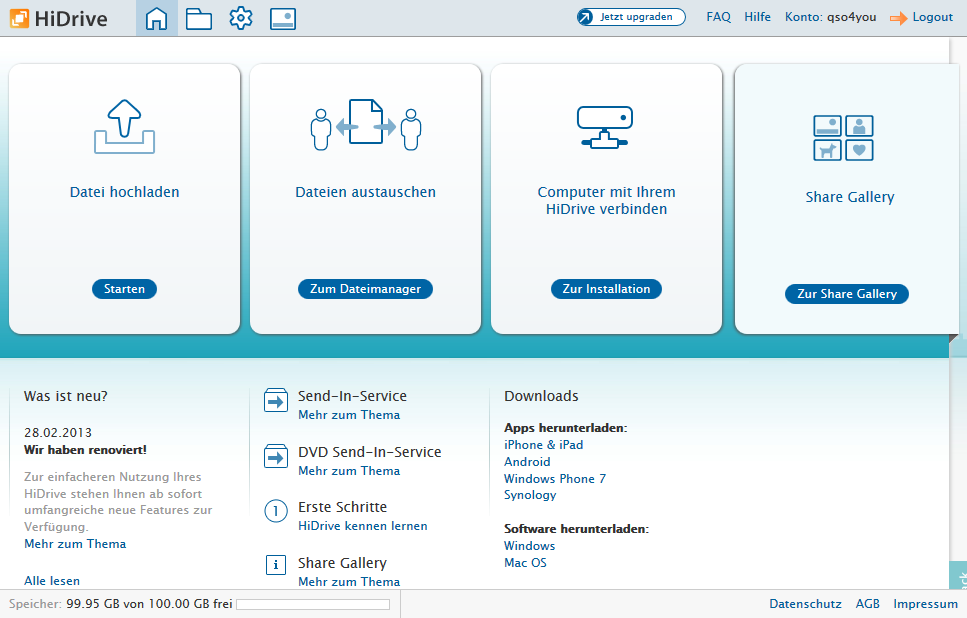Click the storage usage progress bar
The width and height of the screenshot is (967, 618).
[312, 604]
